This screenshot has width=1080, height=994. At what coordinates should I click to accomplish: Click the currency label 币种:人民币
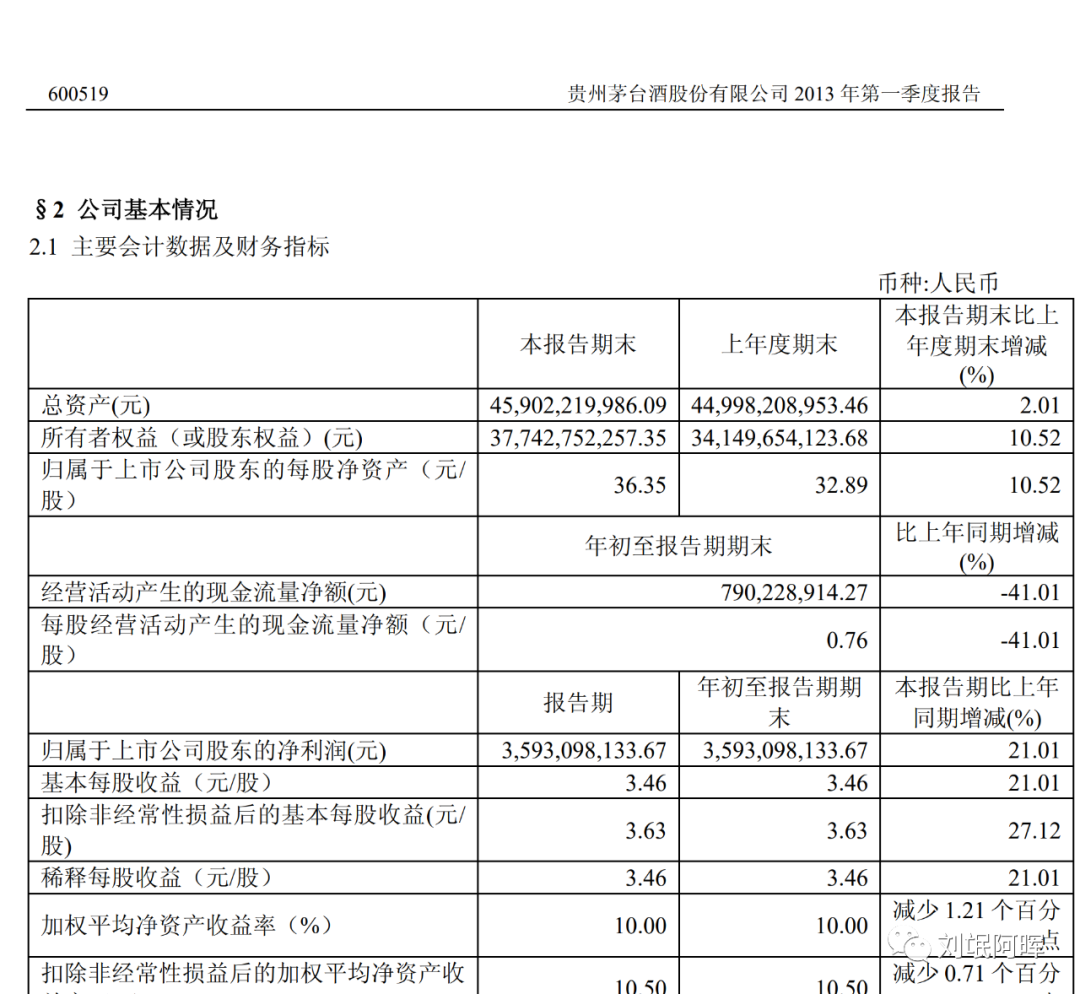[x=938, y=283]
